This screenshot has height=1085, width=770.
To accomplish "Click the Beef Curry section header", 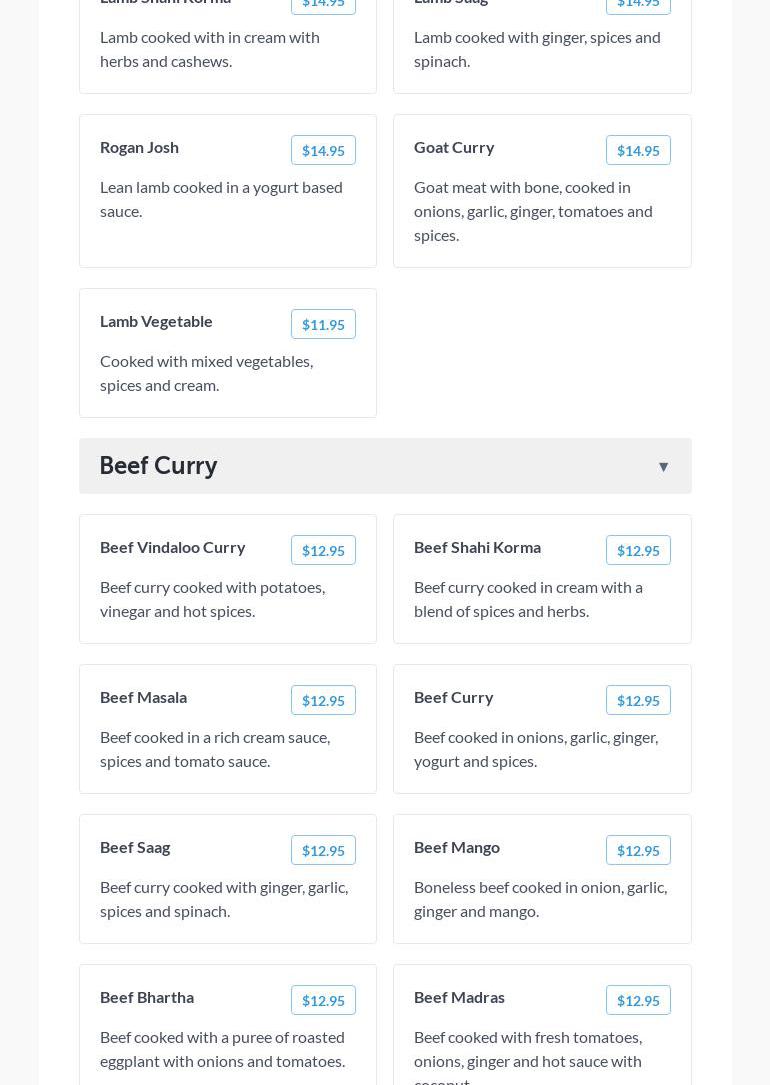I will (x=158, y=466).
